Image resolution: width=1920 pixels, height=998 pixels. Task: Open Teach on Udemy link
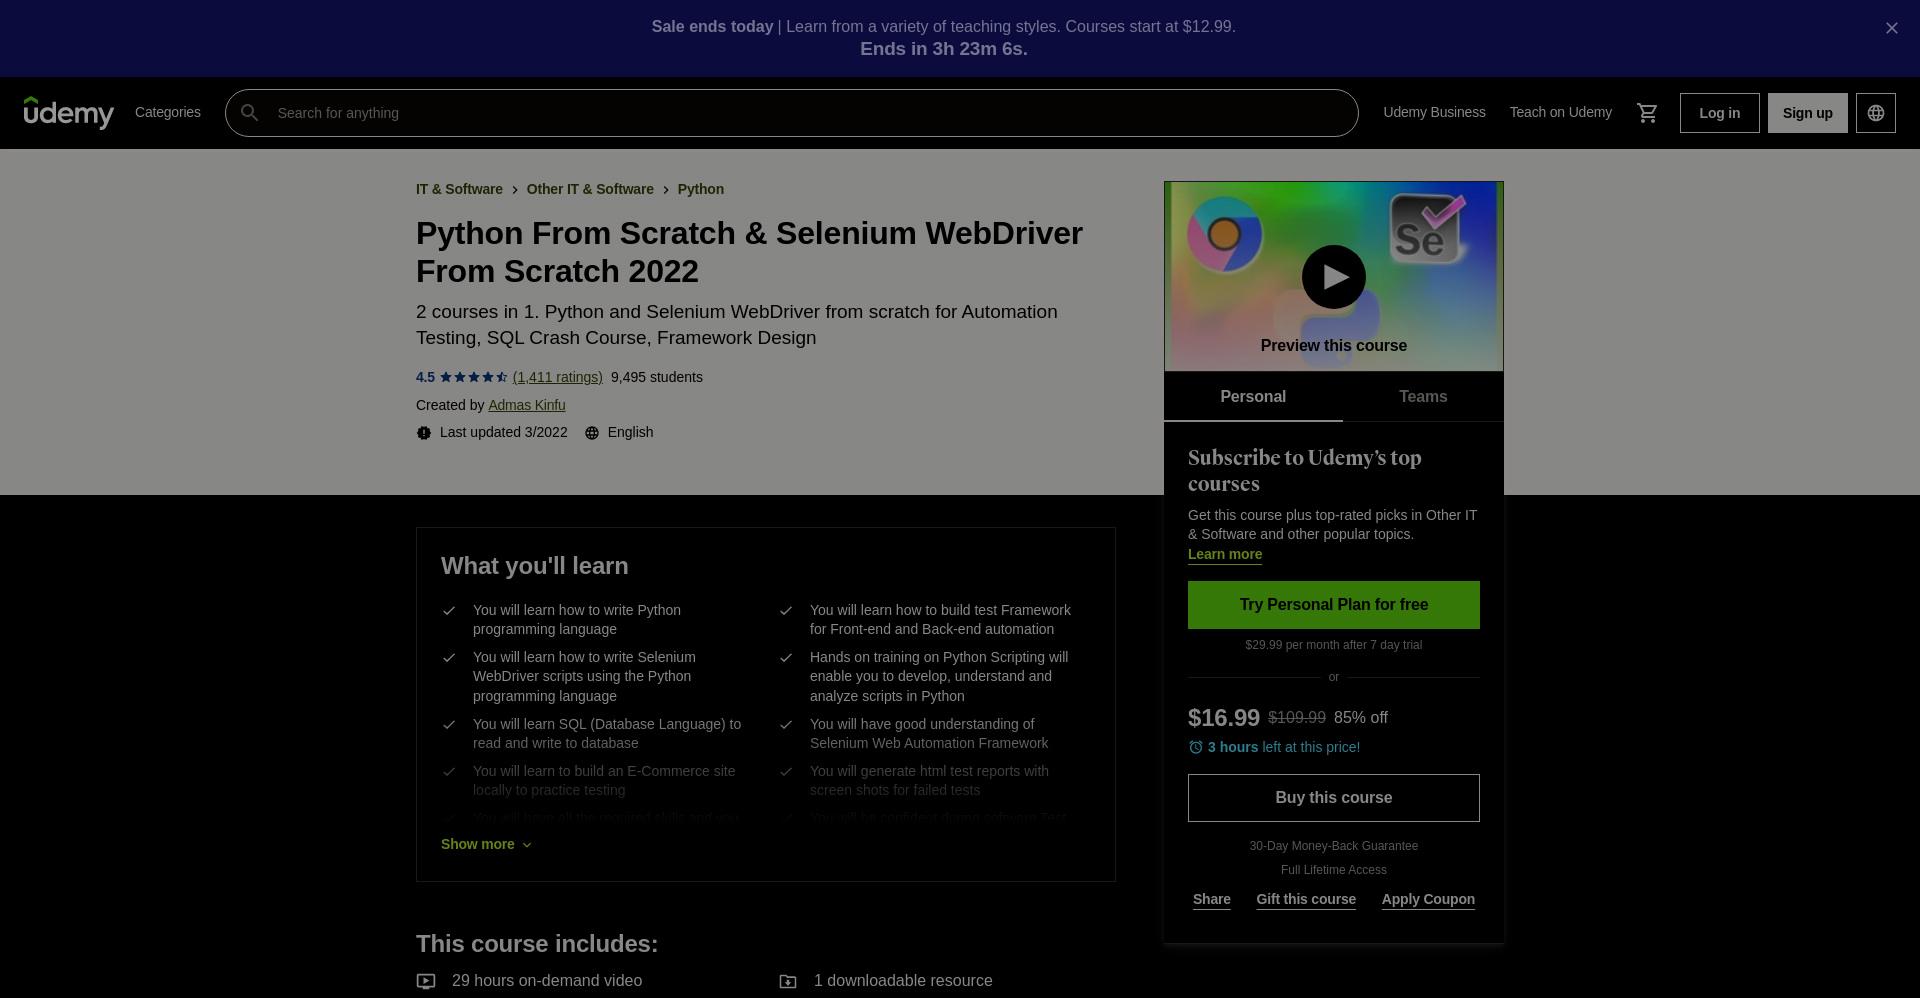[1560, 112]
